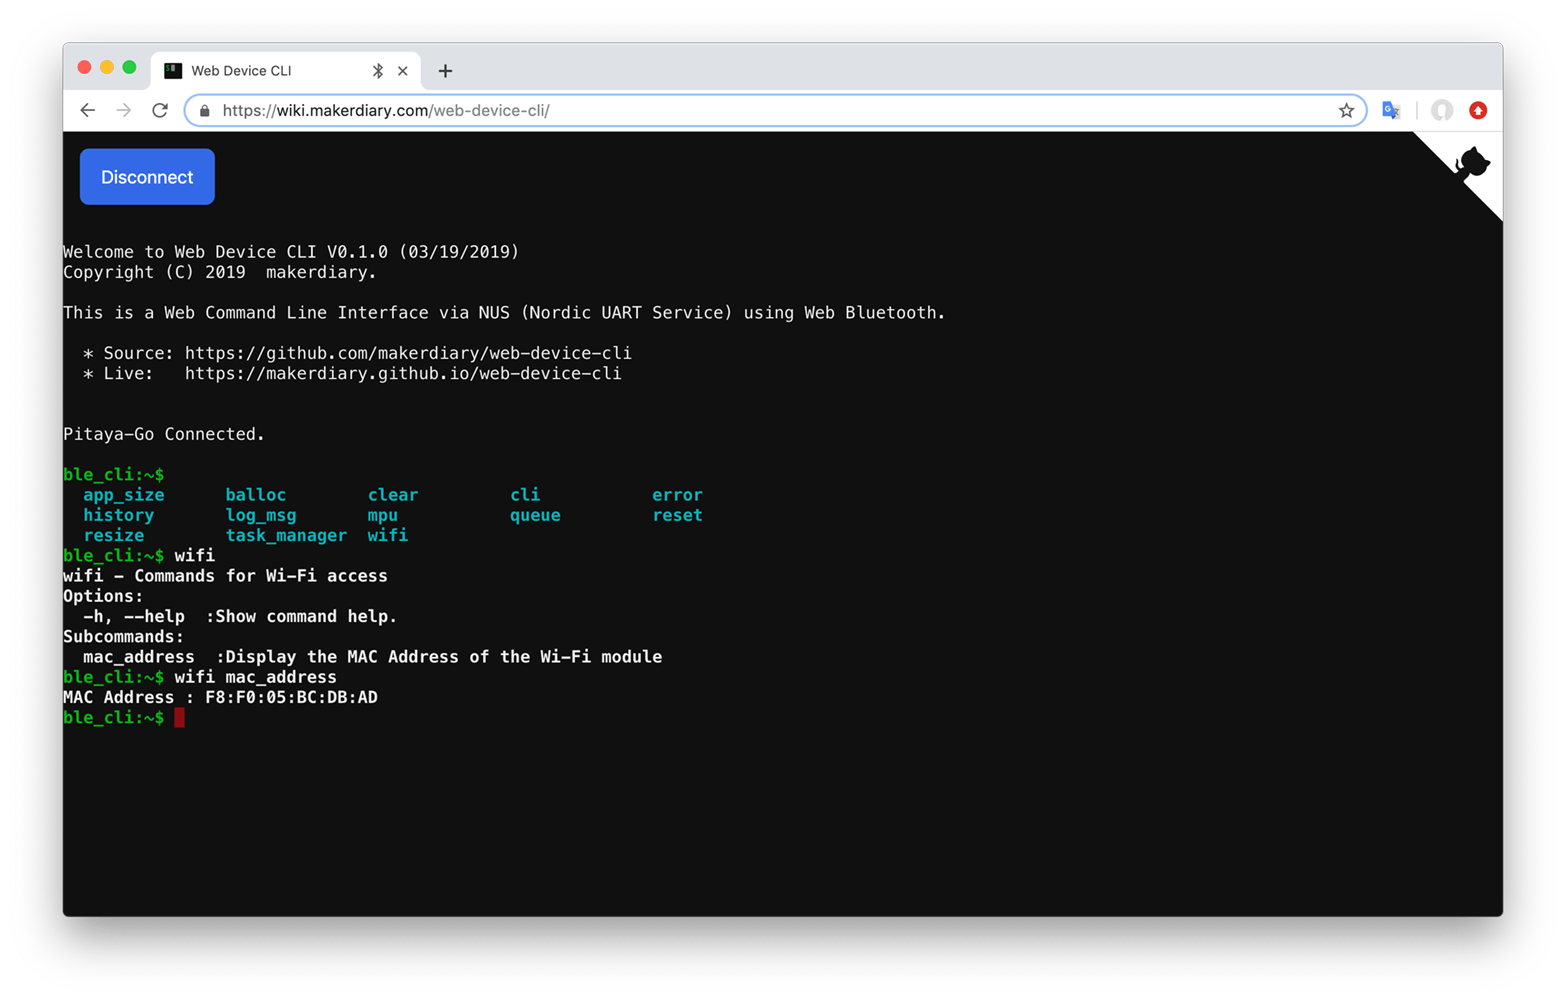Open the makerdiary.github.io live URL
Viewport: 1566px width, 1000px height.
[x=403, y=373]
